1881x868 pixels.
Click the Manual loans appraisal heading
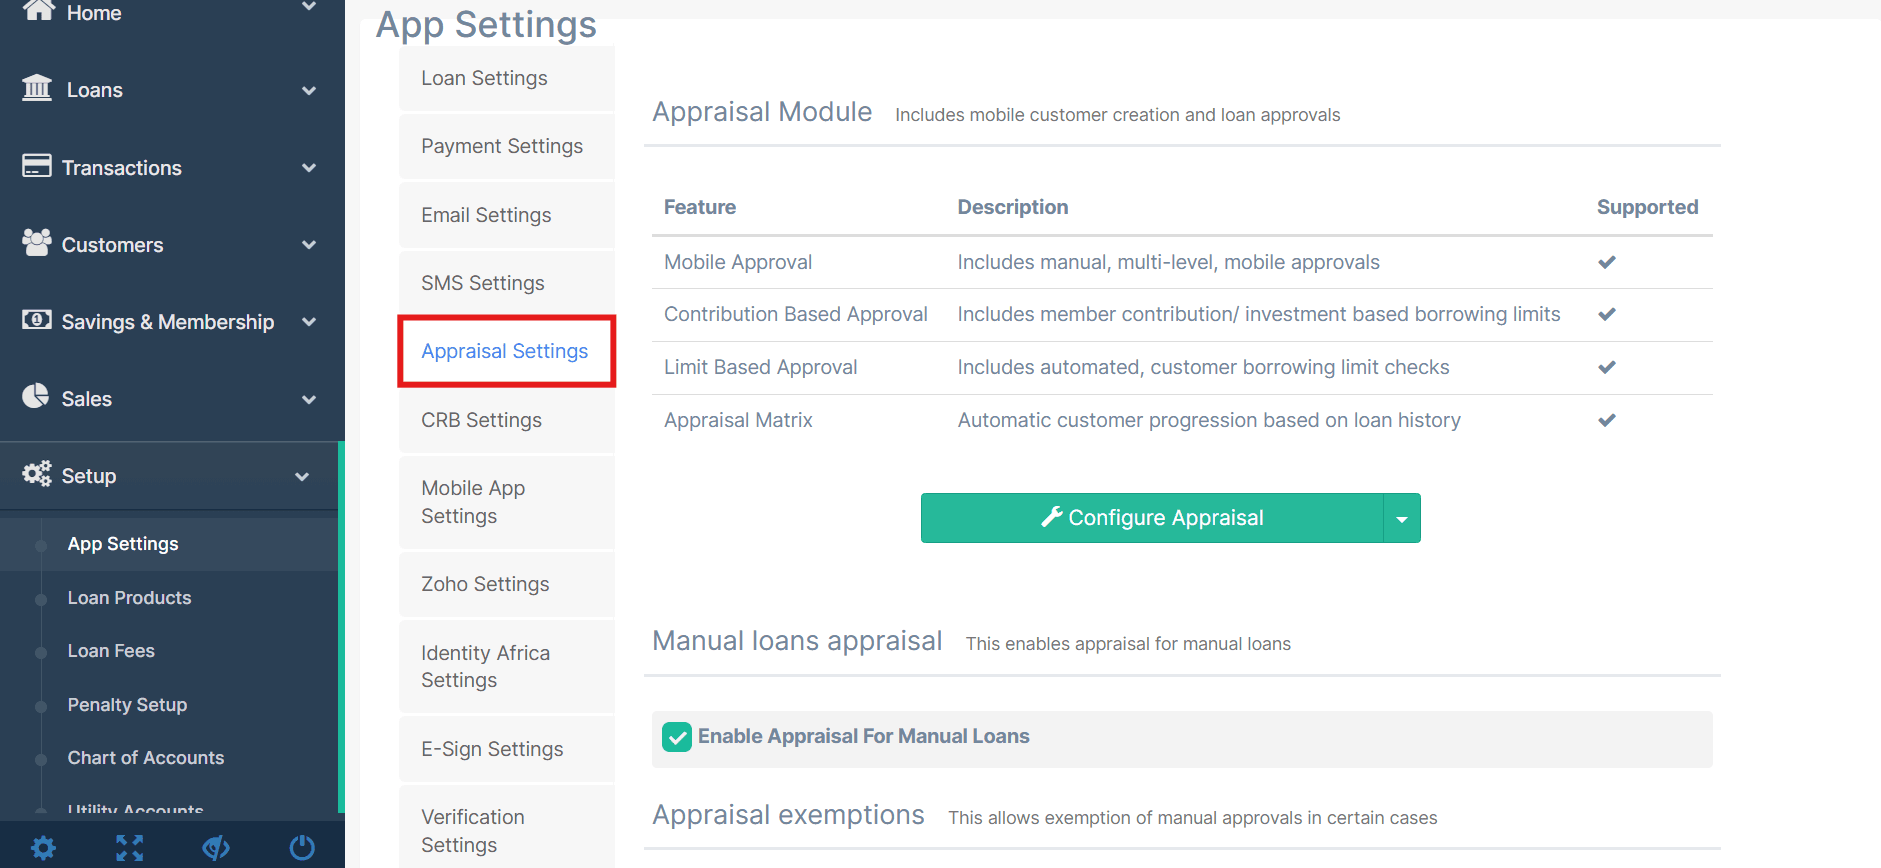coord(797,641)
